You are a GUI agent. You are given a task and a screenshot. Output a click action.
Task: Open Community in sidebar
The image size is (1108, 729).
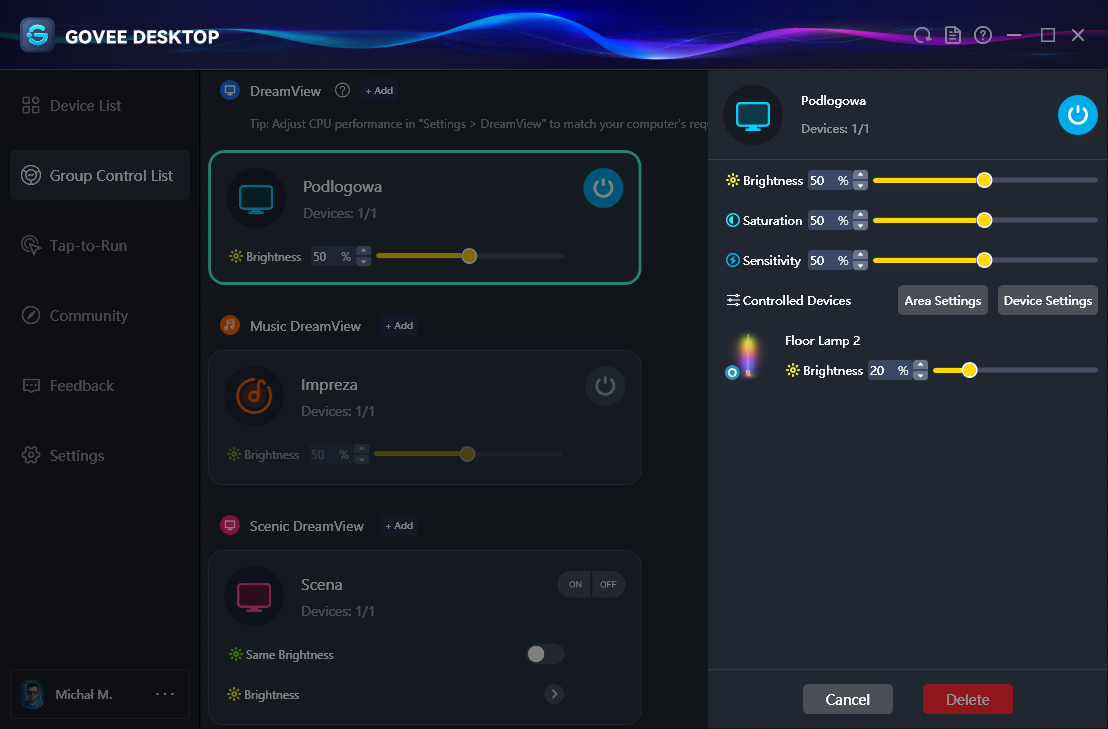click(100, 315)
